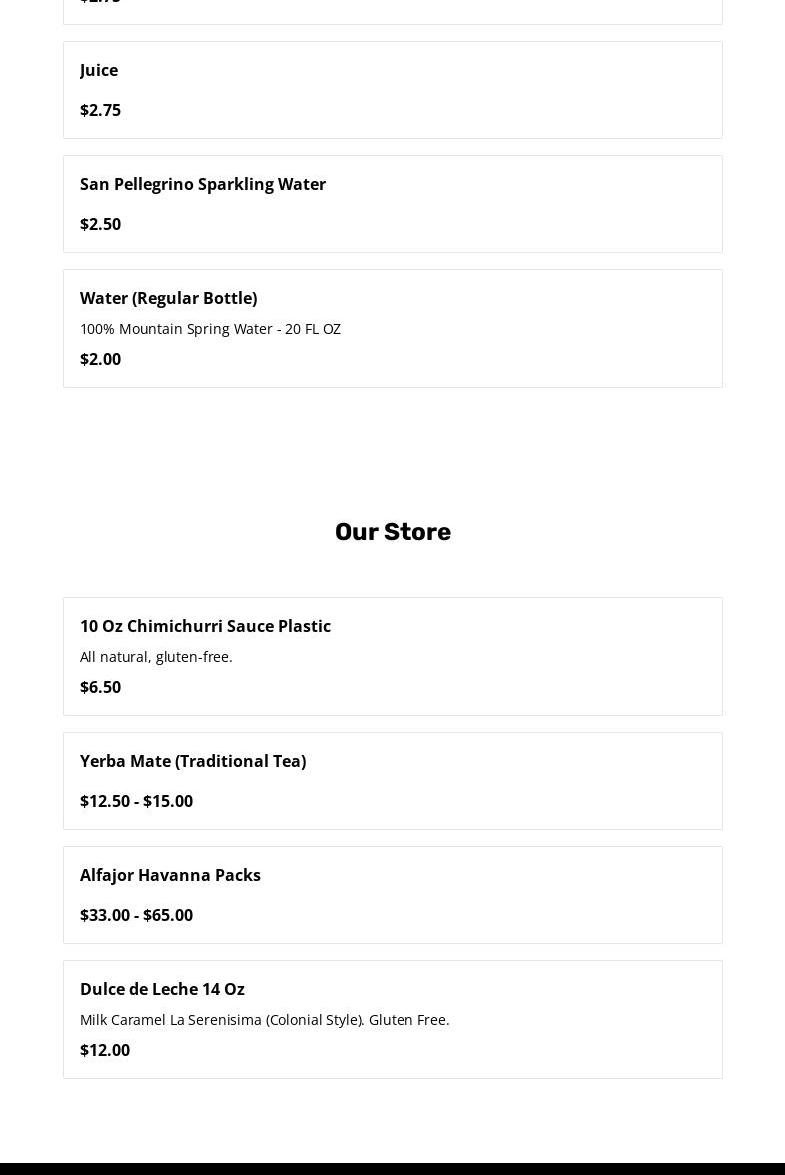Screen dimensions: 785x1175
Task: Click the $6.50 chimichurri price
Action: click(100, 687)
